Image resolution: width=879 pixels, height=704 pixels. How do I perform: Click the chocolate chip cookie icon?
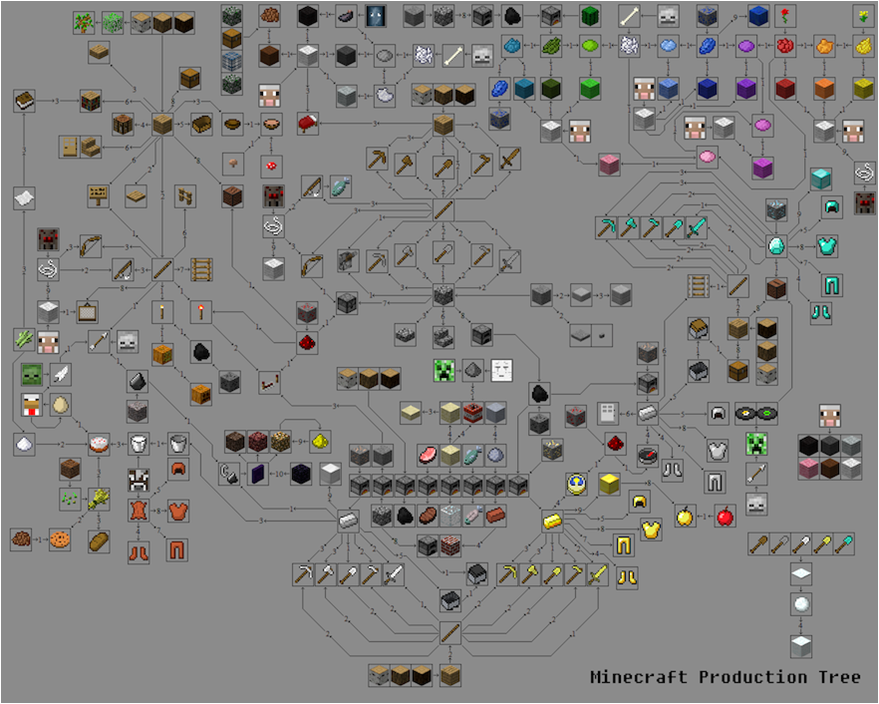pyautogui.click(x=60, y=540)
